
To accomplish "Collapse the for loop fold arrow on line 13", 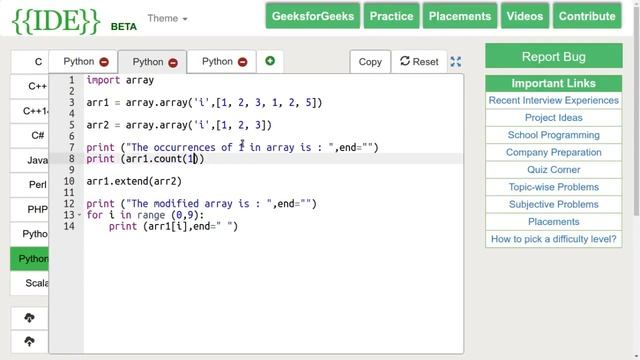I will 79,215.
